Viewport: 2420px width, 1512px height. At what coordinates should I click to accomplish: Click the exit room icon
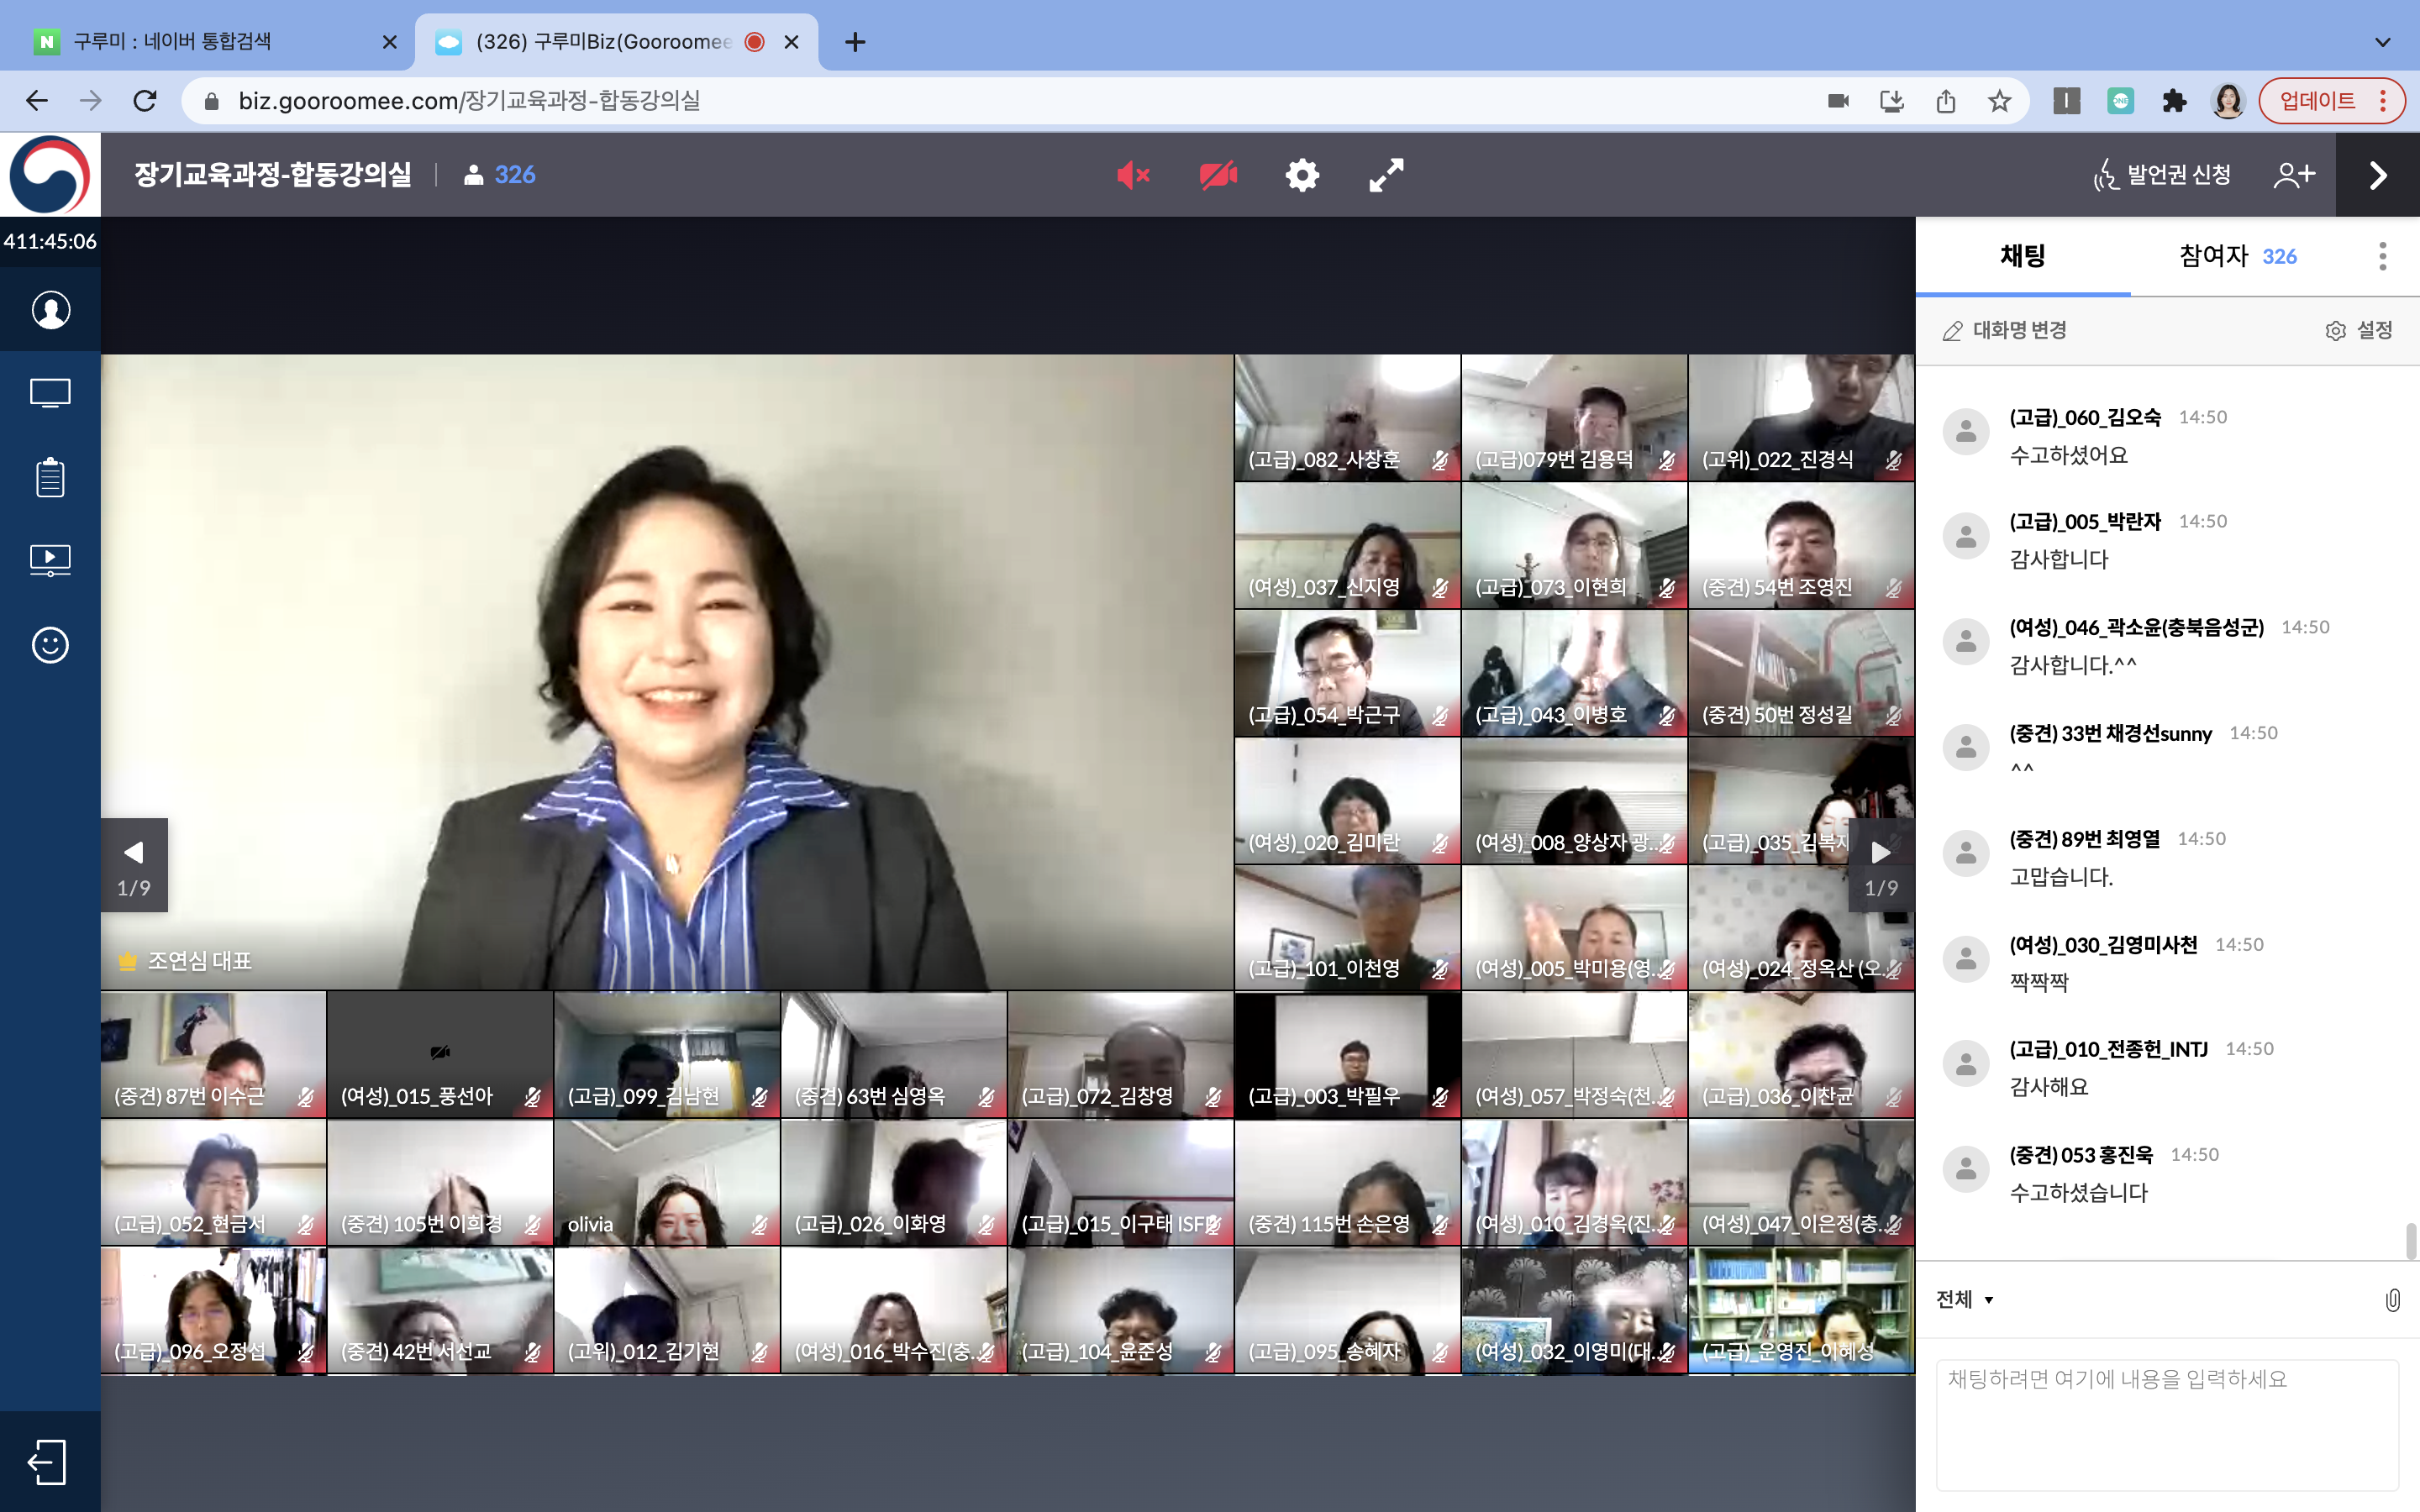point(47,1462)
